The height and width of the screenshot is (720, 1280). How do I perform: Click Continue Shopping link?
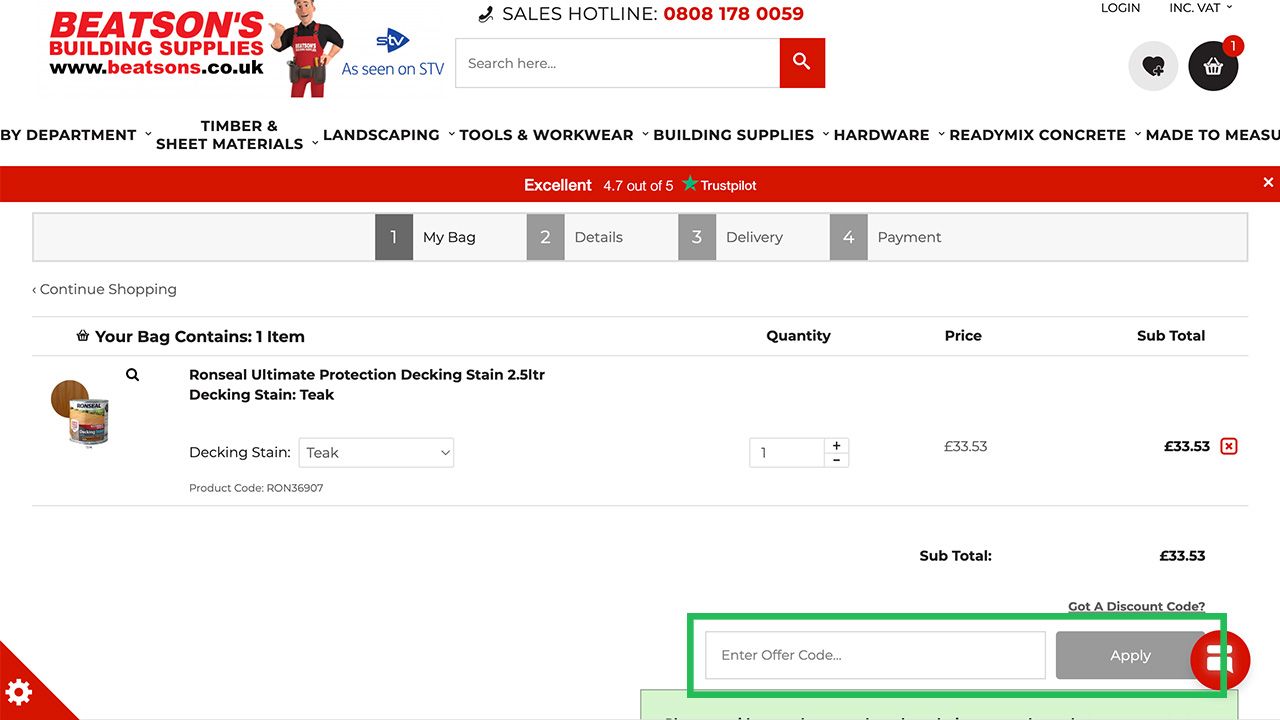click(104, 289)
